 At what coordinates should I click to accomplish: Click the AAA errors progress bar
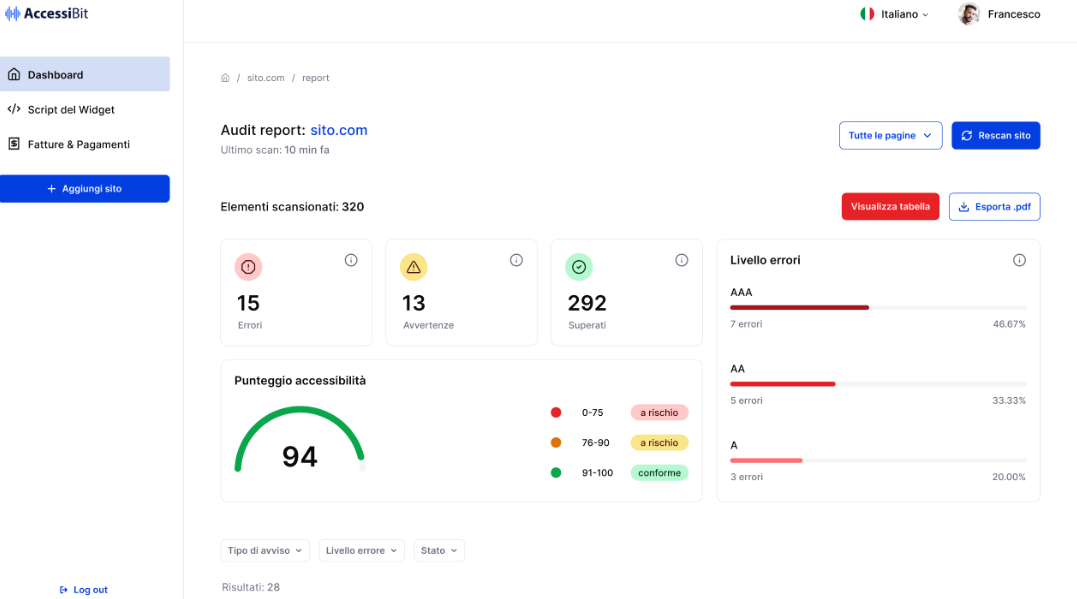pos(877,307)
